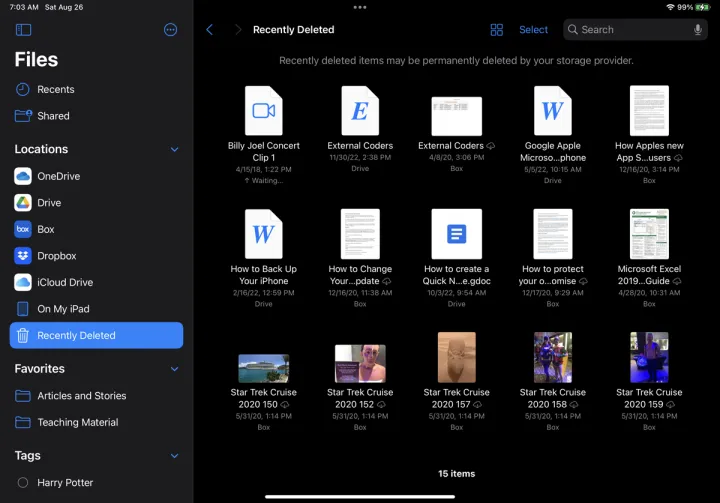Open Dropbox location in sidebar

(x=56, y=256)
